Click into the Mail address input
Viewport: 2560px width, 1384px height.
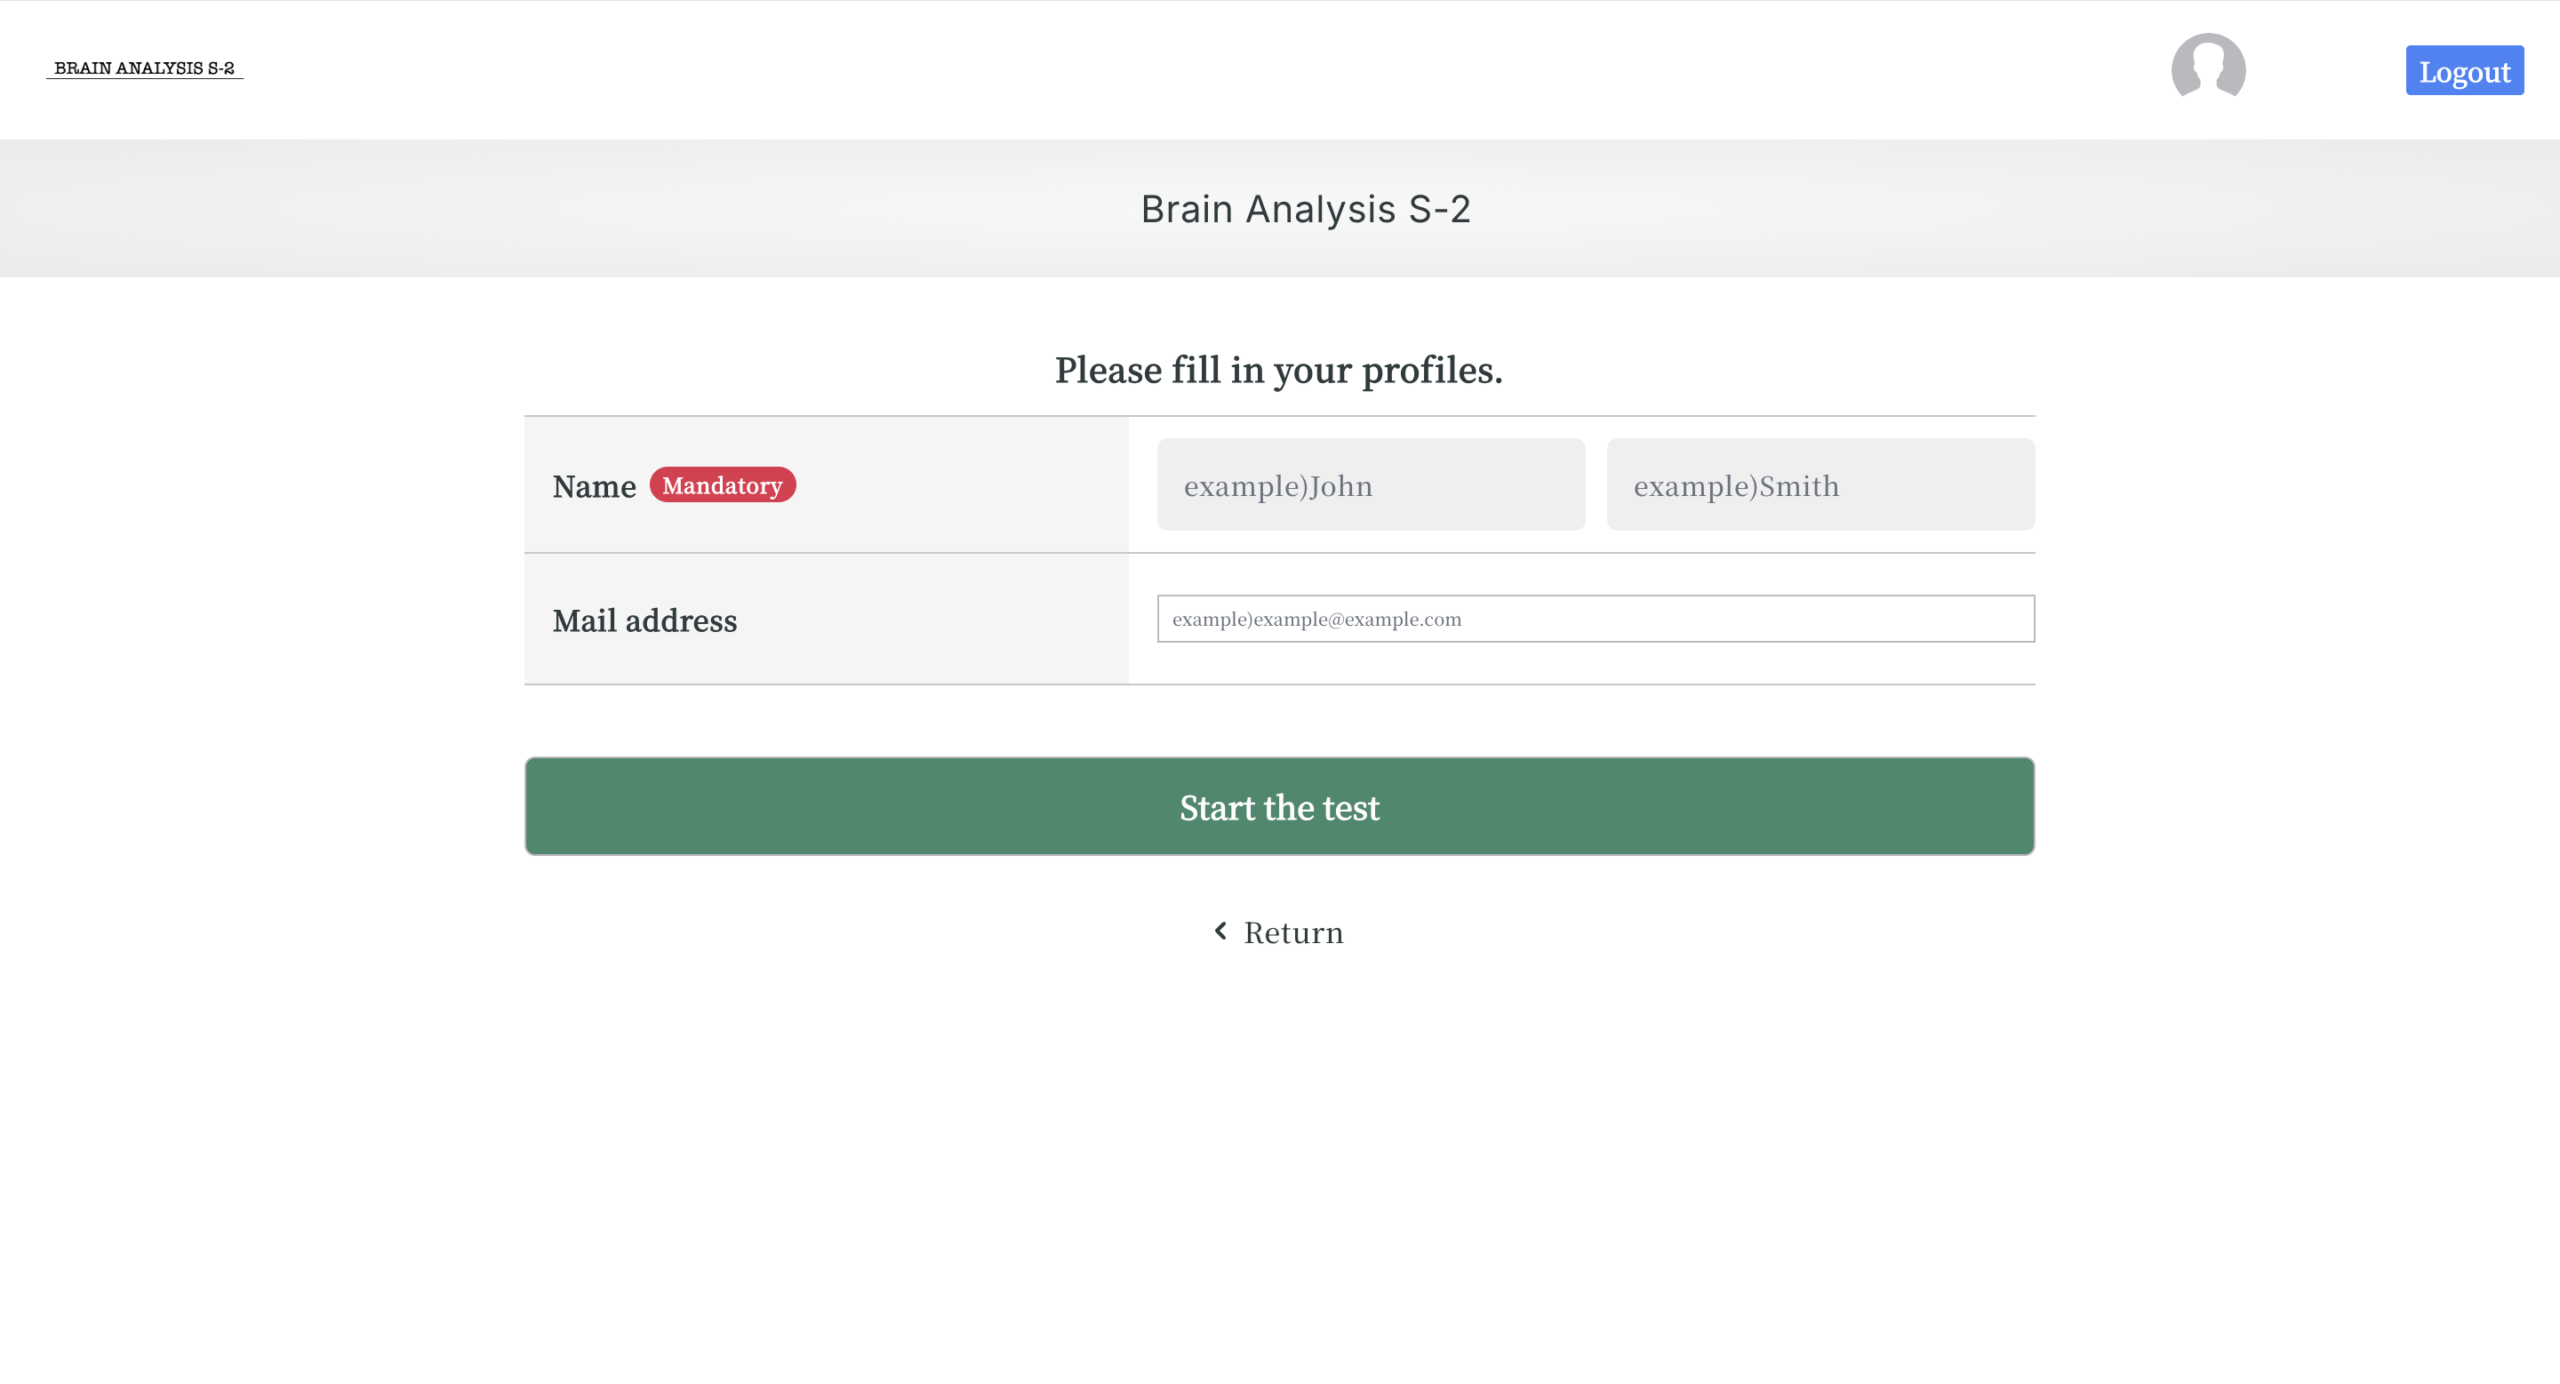1595,619
